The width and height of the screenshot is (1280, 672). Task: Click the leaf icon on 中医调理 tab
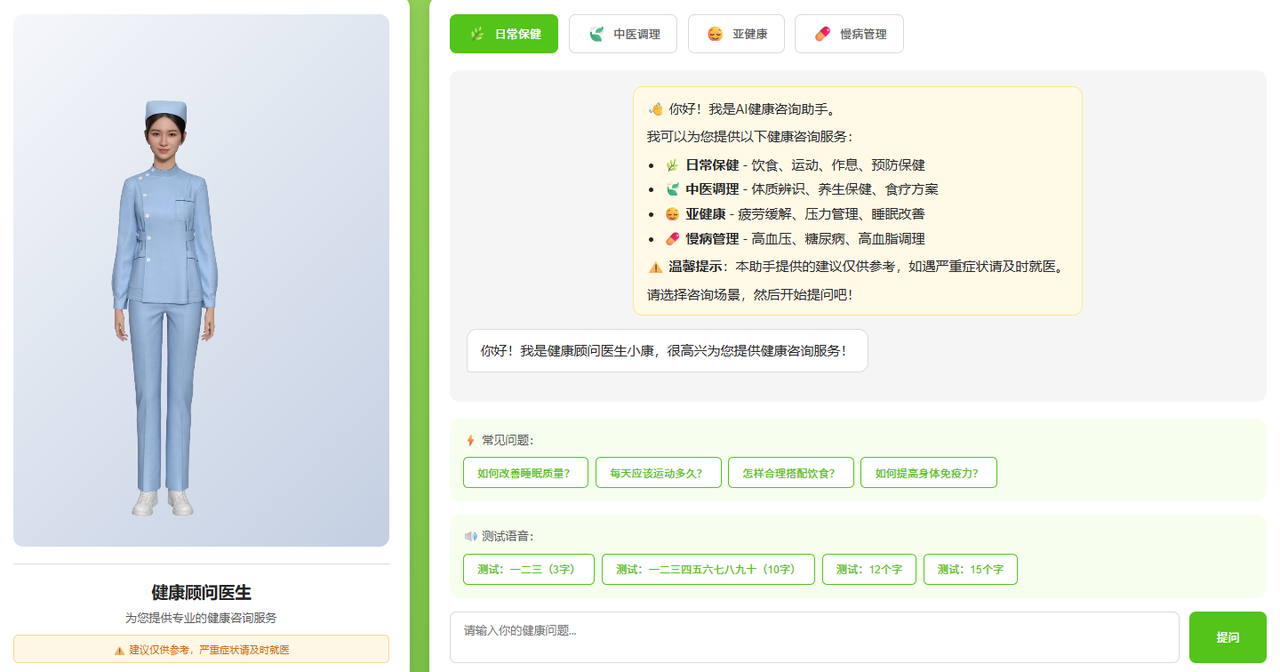coord(596,34)
